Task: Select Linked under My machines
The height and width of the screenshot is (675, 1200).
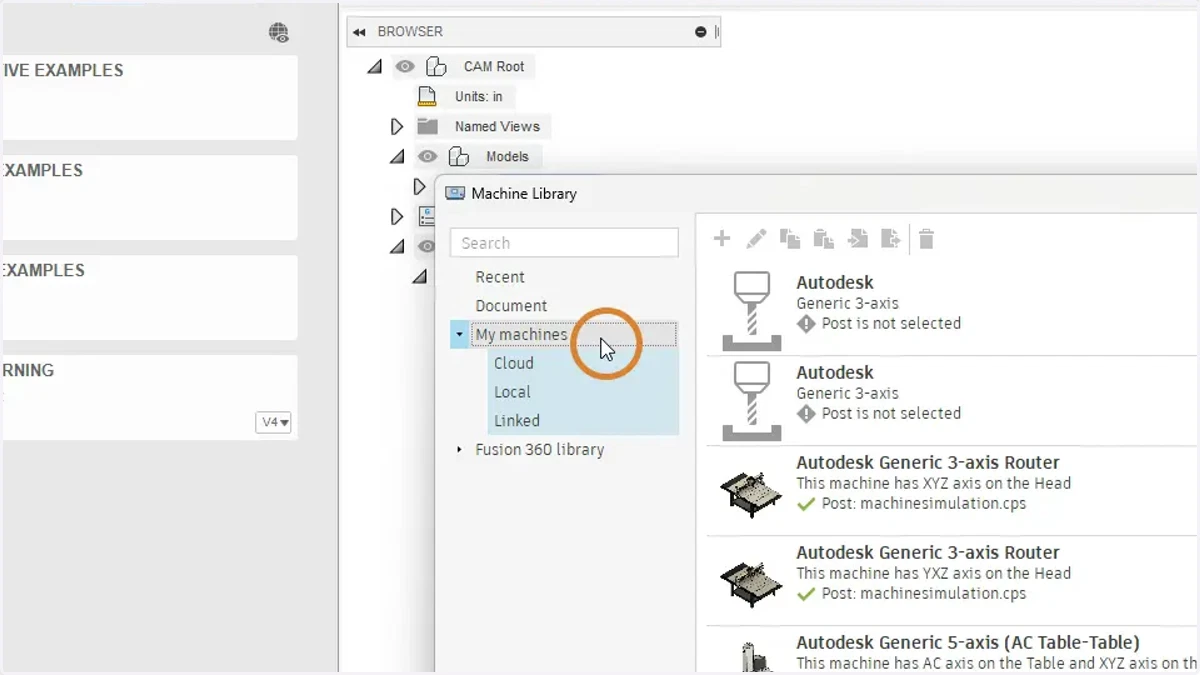Action: point(517,421)
